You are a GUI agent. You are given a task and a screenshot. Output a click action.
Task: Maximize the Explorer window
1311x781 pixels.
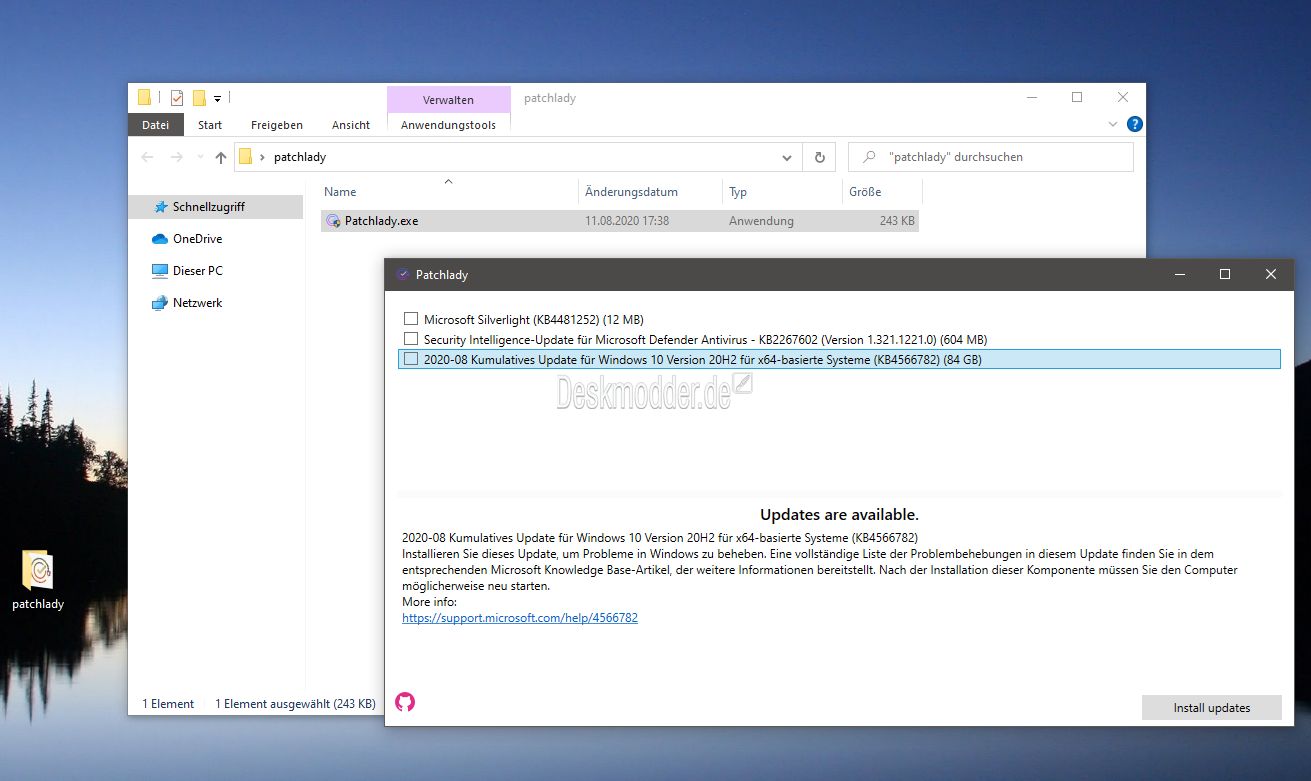pyautogui.click(x=1077, y=98)
